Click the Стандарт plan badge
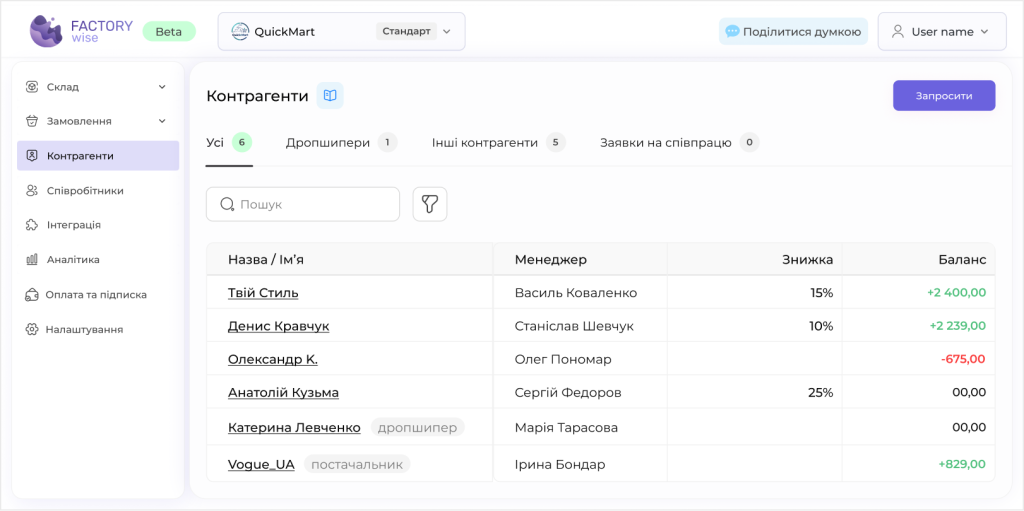 pos(406,31)
